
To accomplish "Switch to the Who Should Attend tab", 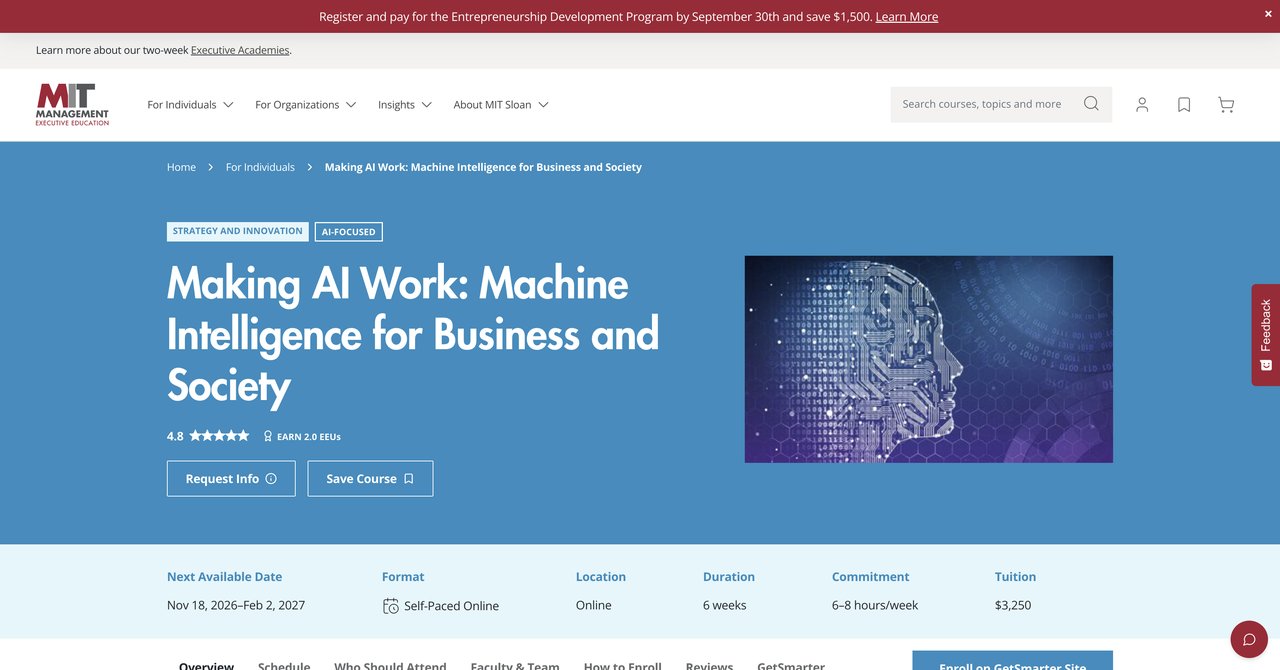I will click(x=390, y=666).
